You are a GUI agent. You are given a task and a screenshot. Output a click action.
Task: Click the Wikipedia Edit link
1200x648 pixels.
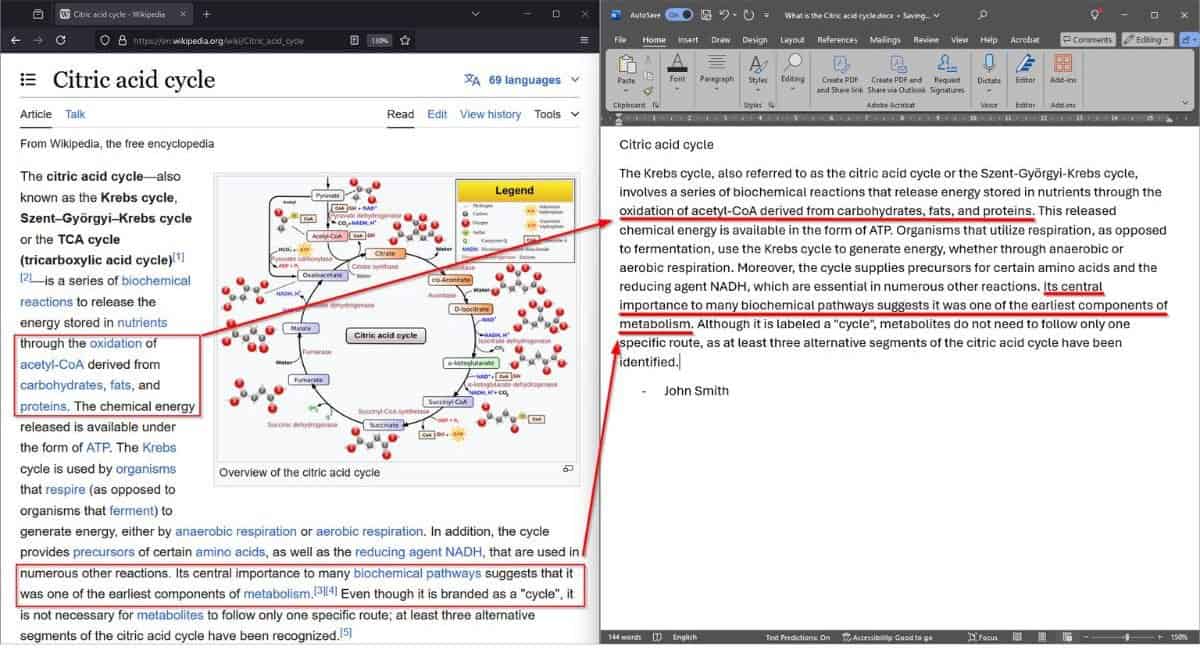click(437, 114)
